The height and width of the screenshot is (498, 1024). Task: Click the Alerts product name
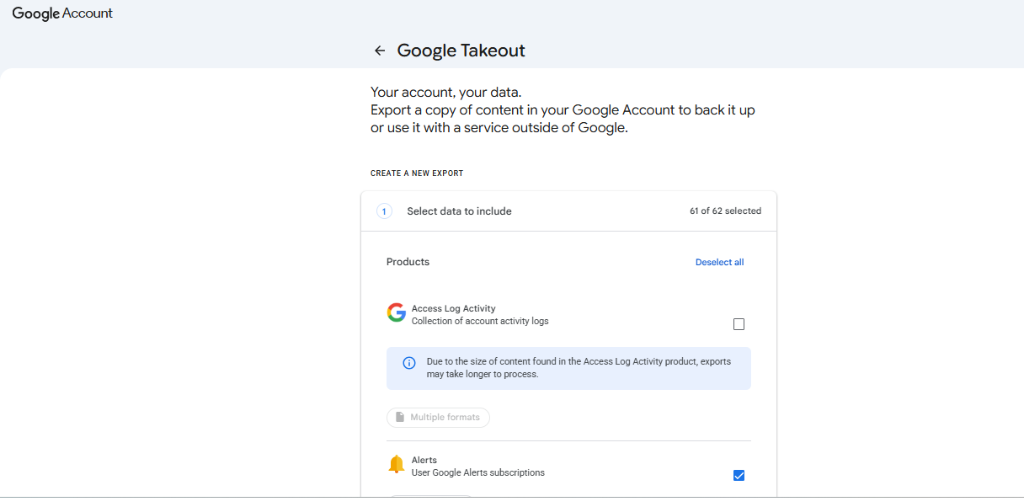click(424, 460)
